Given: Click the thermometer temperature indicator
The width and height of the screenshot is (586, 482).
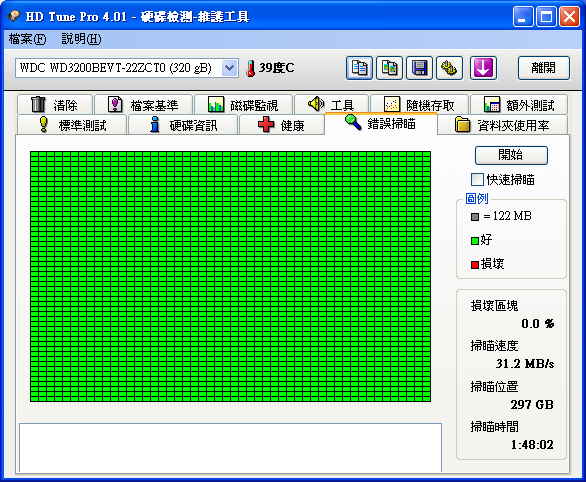Looking at the screenshot, I should tap(250, 68).
